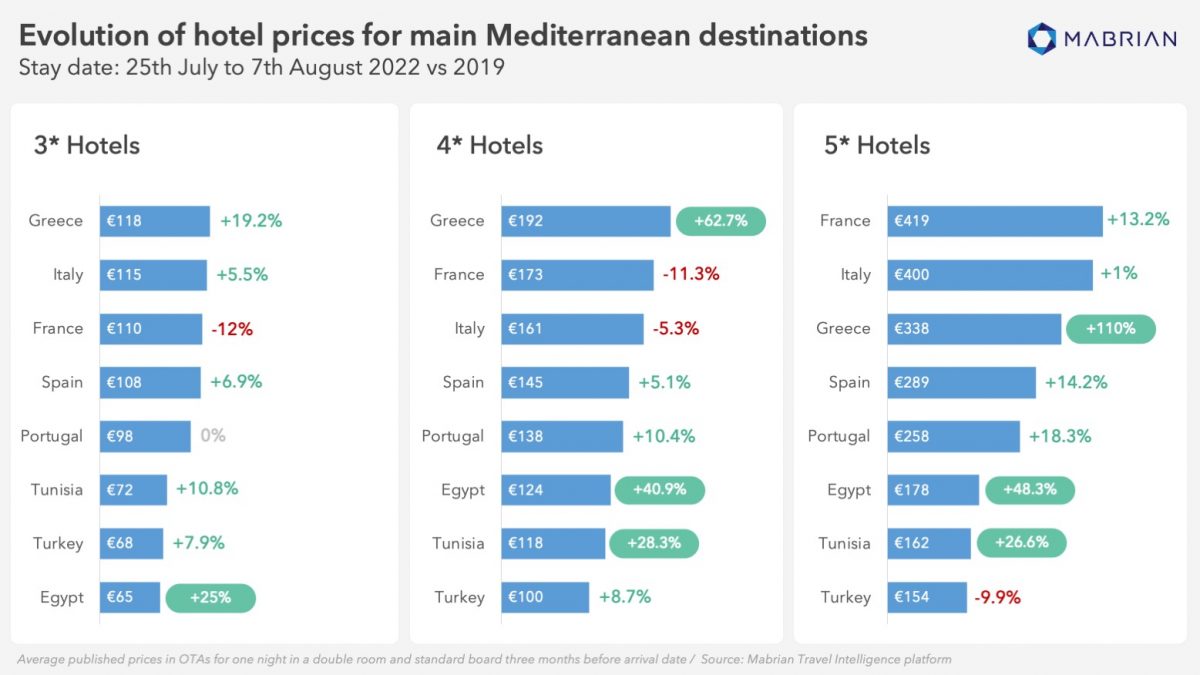This screenshot has height=675, width=1200.
Task: Click the Mabrian hexagon logo icon
Action: [1041, 38]
